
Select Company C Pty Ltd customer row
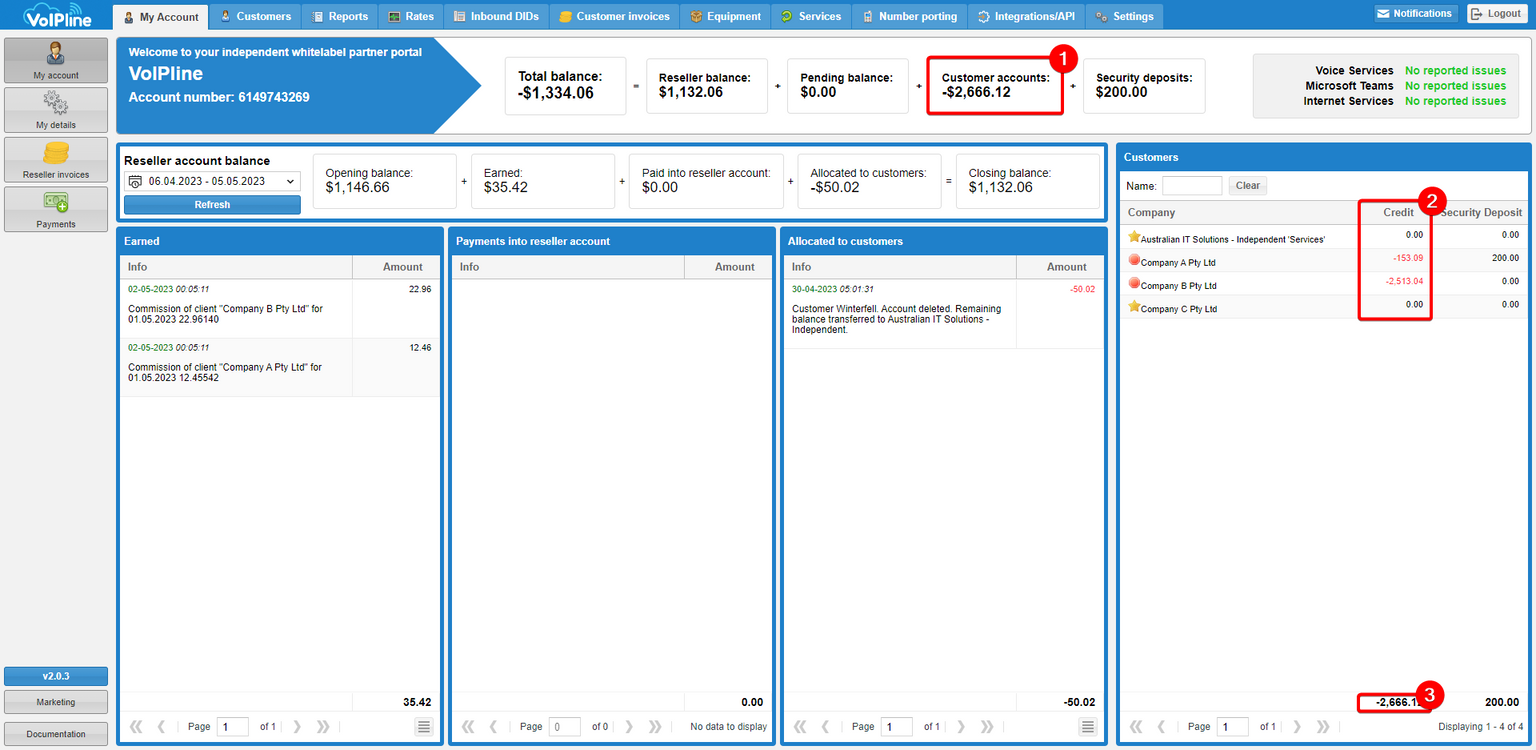point(1324,307)
